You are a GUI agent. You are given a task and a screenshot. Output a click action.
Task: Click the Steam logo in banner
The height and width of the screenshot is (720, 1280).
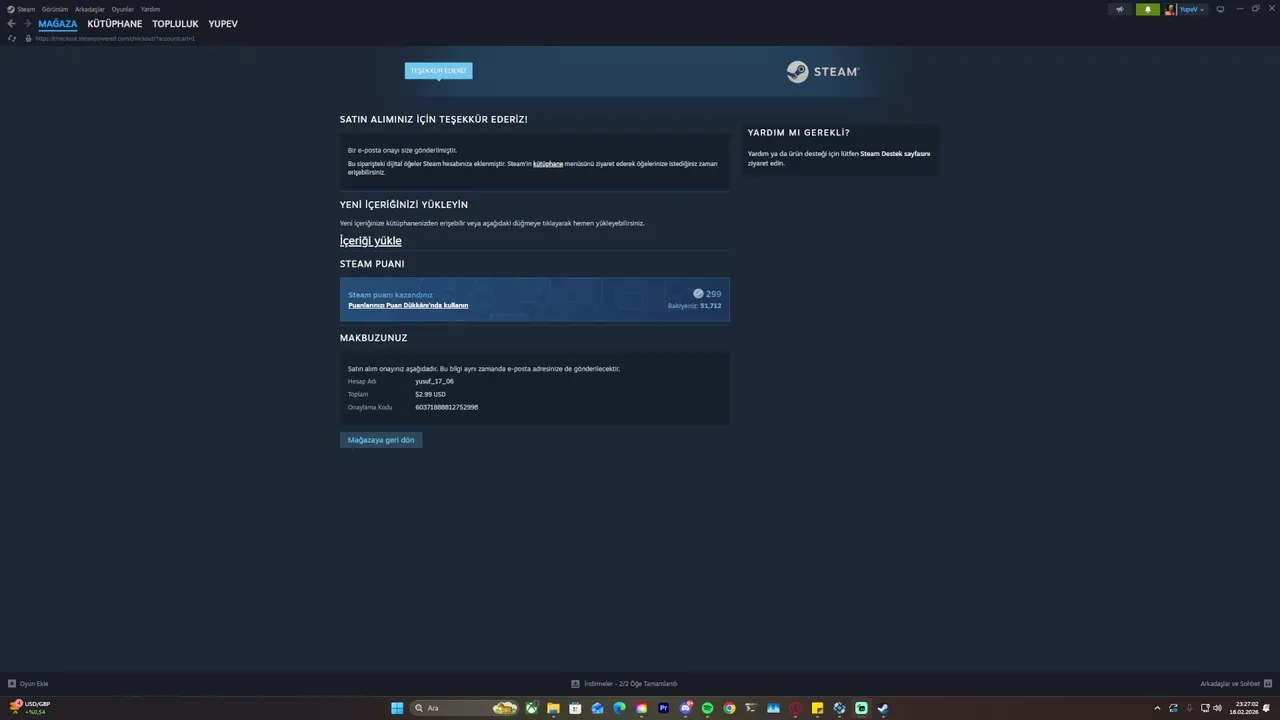822,72
